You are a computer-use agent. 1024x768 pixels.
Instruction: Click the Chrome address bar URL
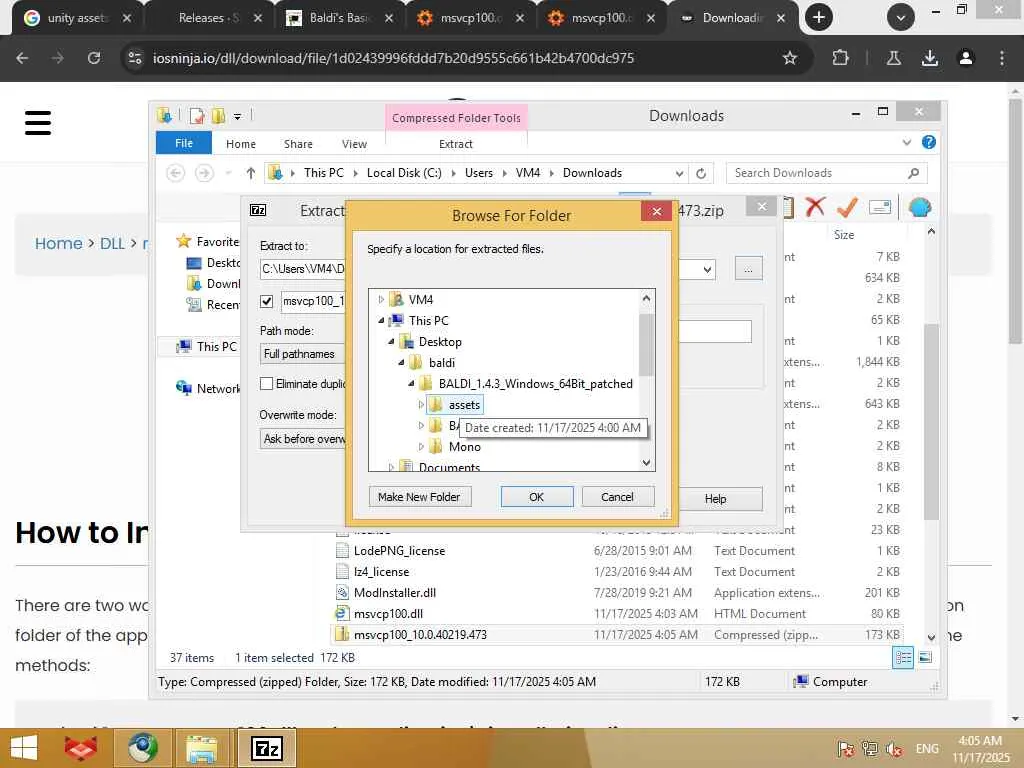(393, 58)
